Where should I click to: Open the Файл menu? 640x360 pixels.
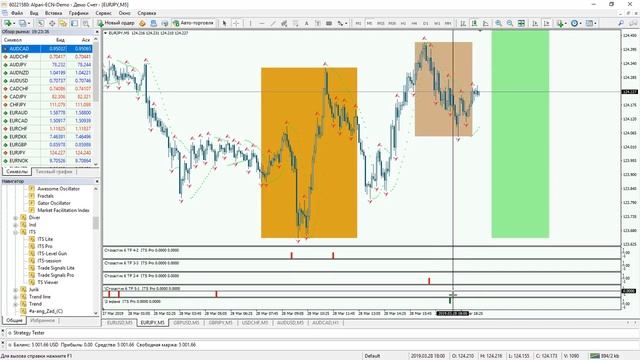(x=17, y=13)
